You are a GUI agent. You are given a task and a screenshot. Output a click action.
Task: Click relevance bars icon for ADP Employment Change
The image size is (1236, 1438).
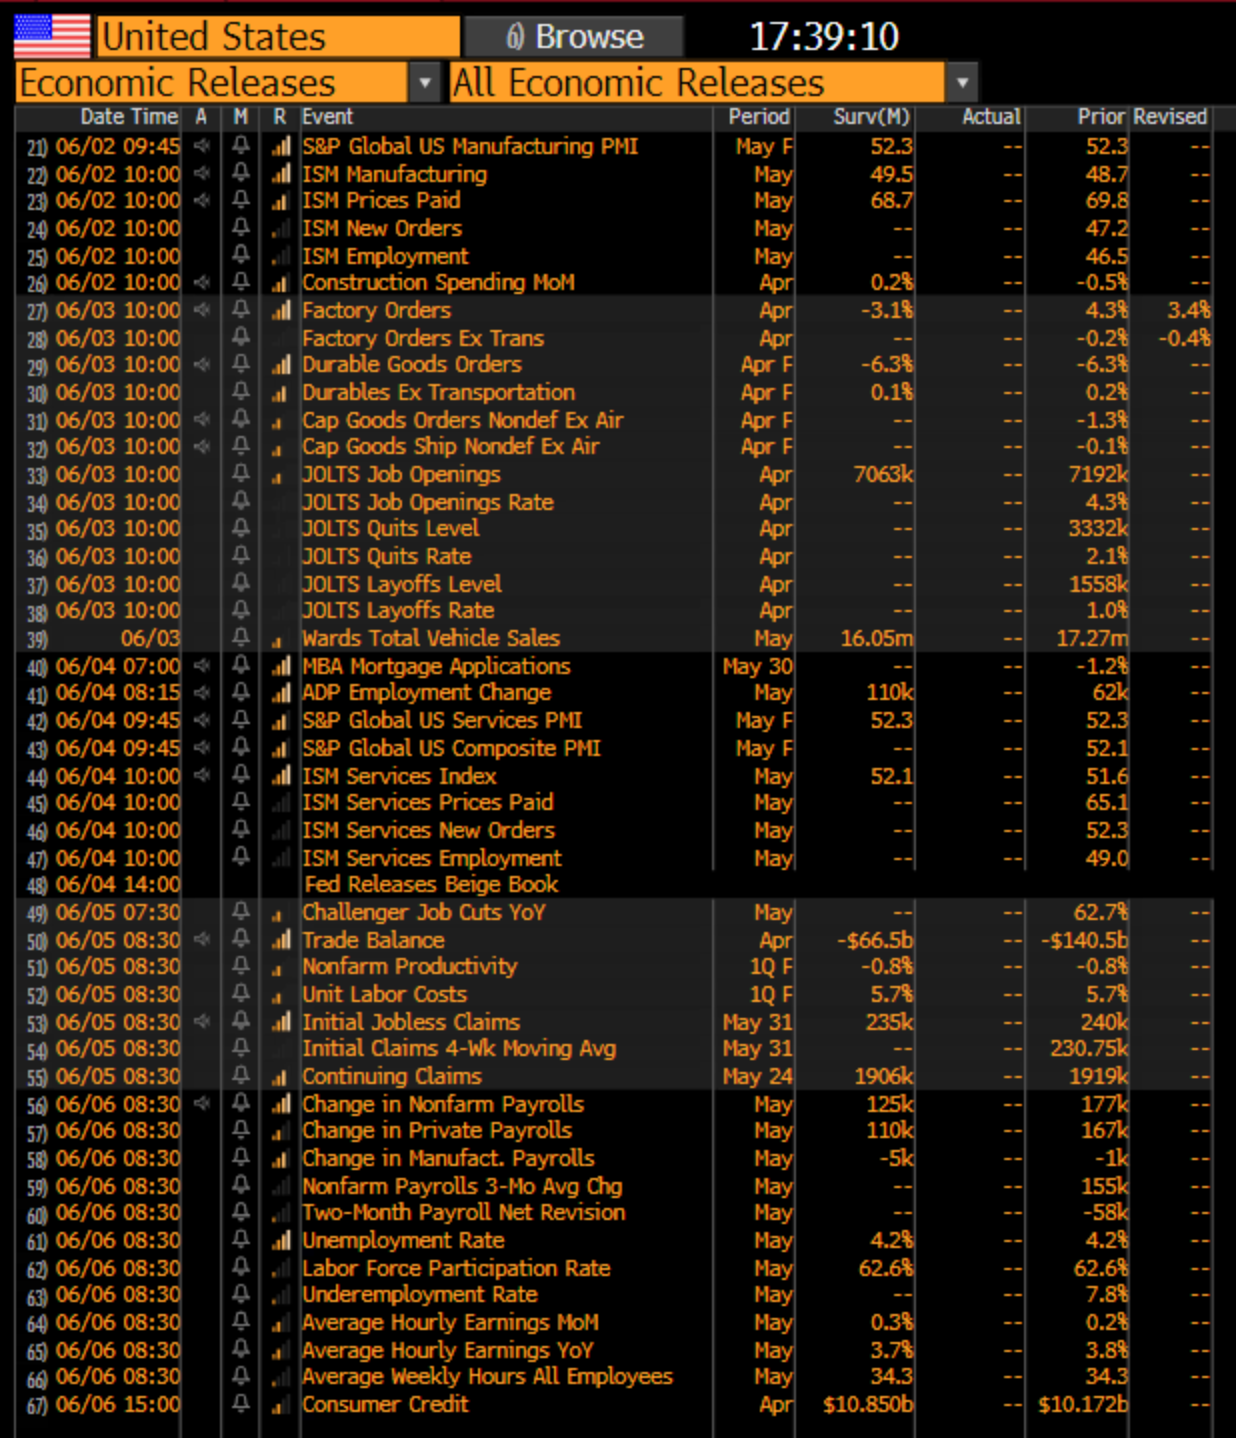tap(281, 693)
